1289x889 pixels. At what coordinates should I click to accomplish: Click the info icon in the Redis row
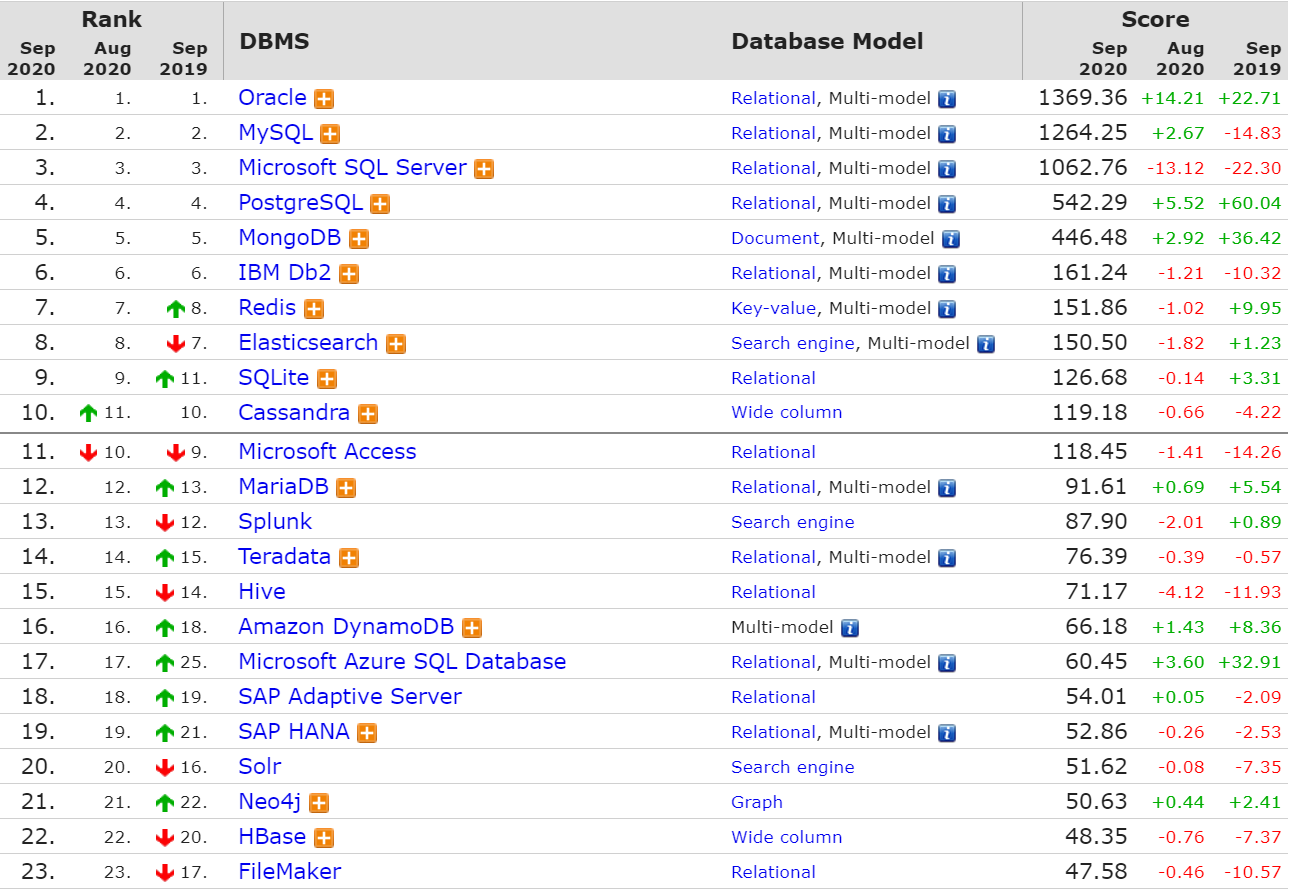(x=947, y=309)
